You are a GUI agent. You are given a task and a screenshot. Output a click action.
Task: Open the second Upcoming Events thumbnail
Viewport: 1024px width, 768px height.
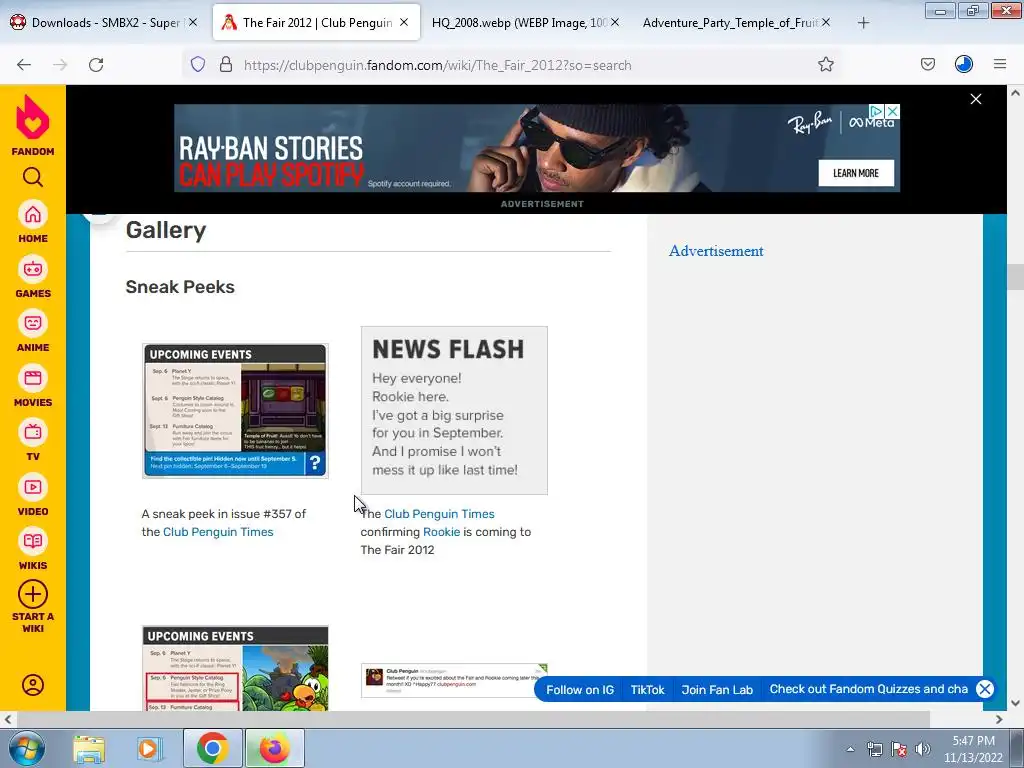click(235, 668)
